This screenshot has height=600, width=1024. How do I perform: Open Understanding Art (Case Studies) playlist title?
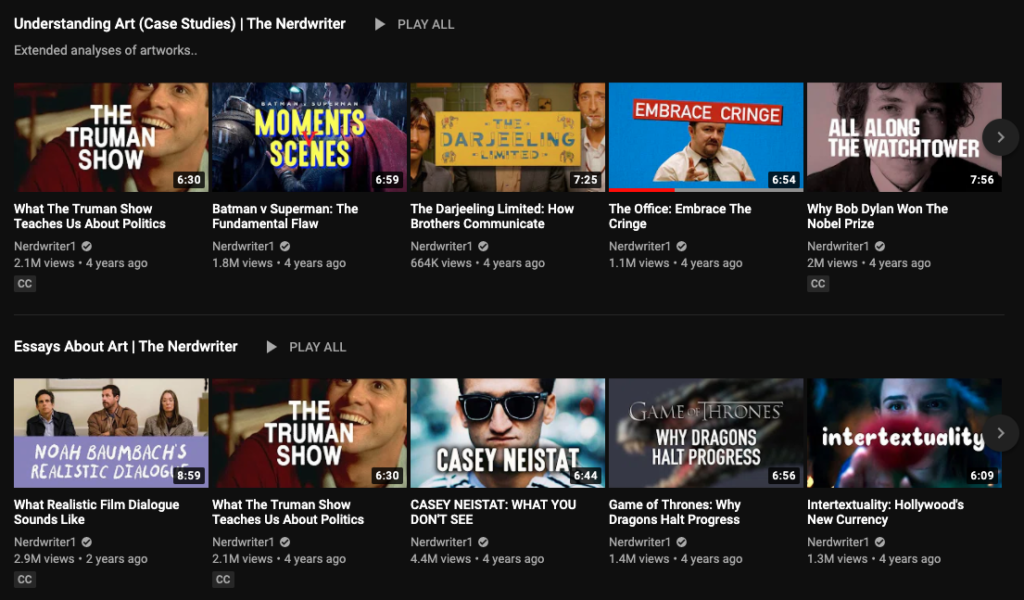coord(180,24)
